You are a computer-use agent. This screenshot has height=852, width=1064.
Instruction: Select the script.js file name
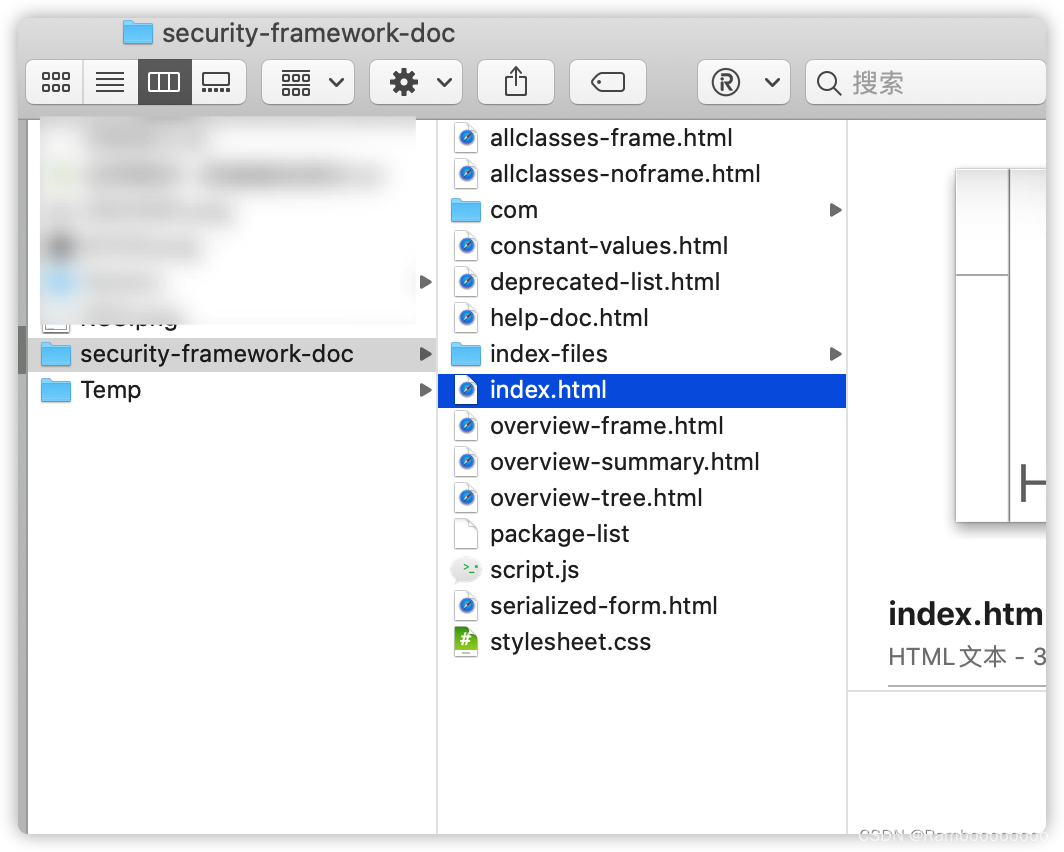535,570
